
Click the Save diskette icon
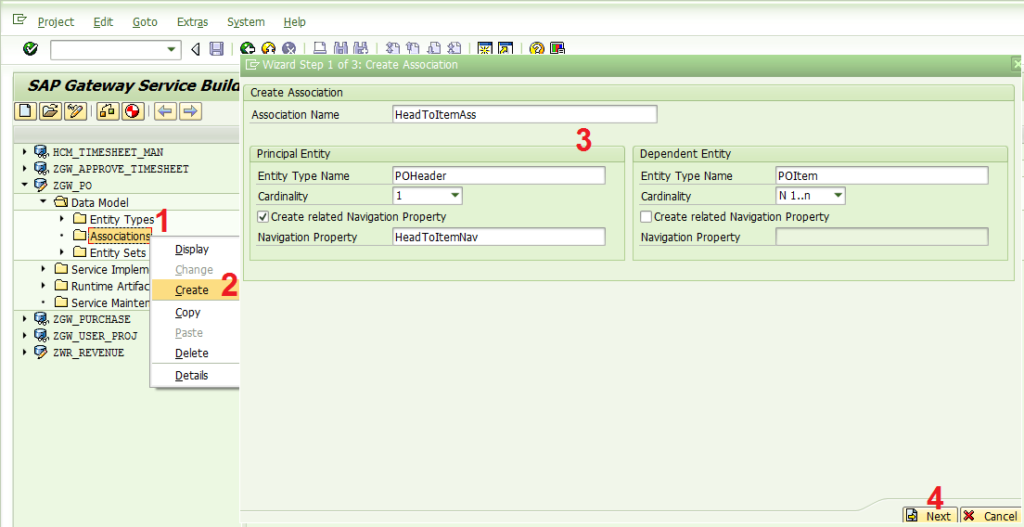point(216,49)
